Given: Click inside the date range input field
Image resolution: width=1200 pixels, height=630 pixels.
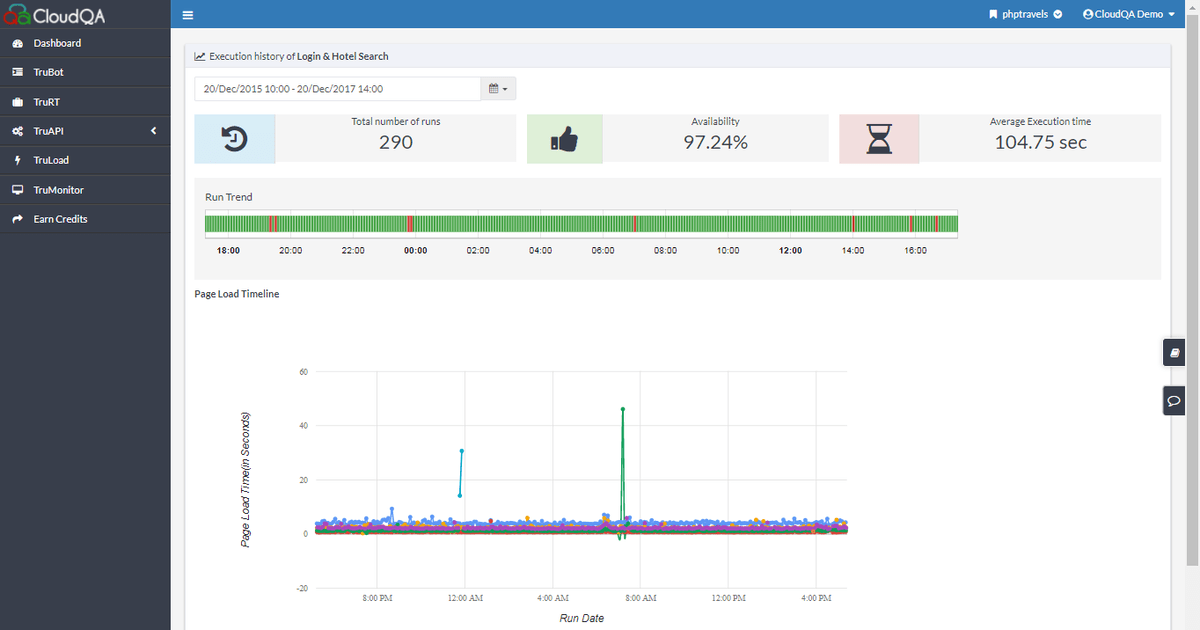Looking at the screenshot, I should tap(337, 88).
